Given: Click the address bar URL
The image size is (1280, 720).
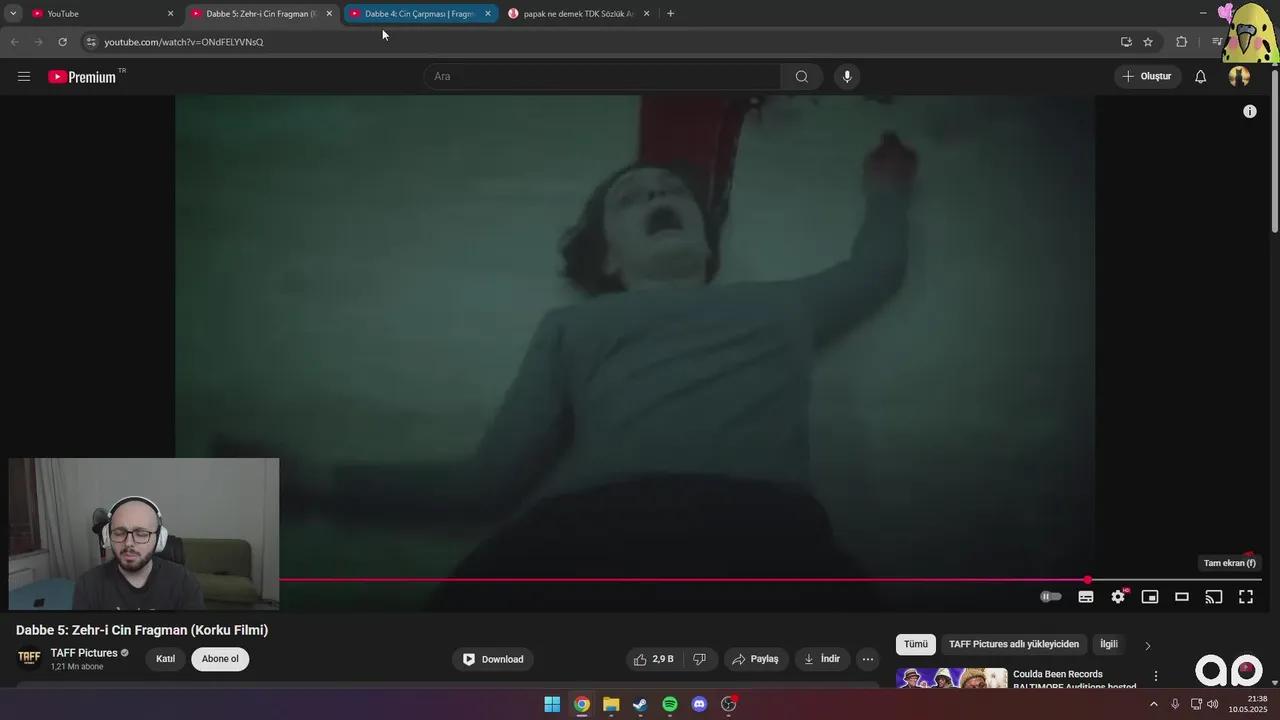Looking at the screenshot, I should point(184,42).
